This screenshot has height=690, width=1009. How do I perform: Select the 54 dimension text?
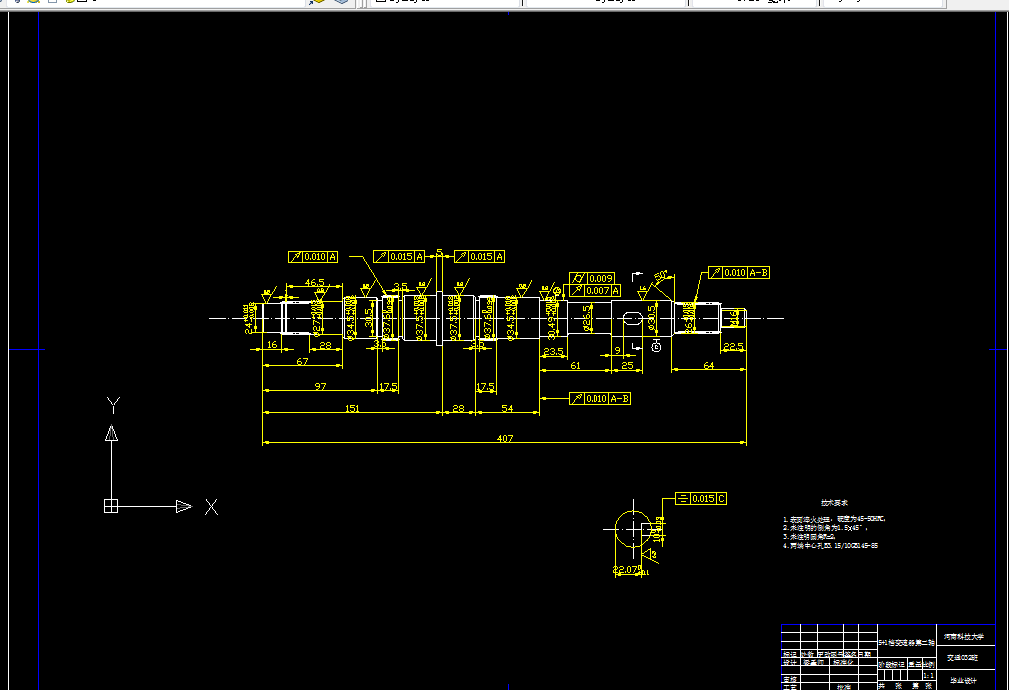click(x=507, y=408)
